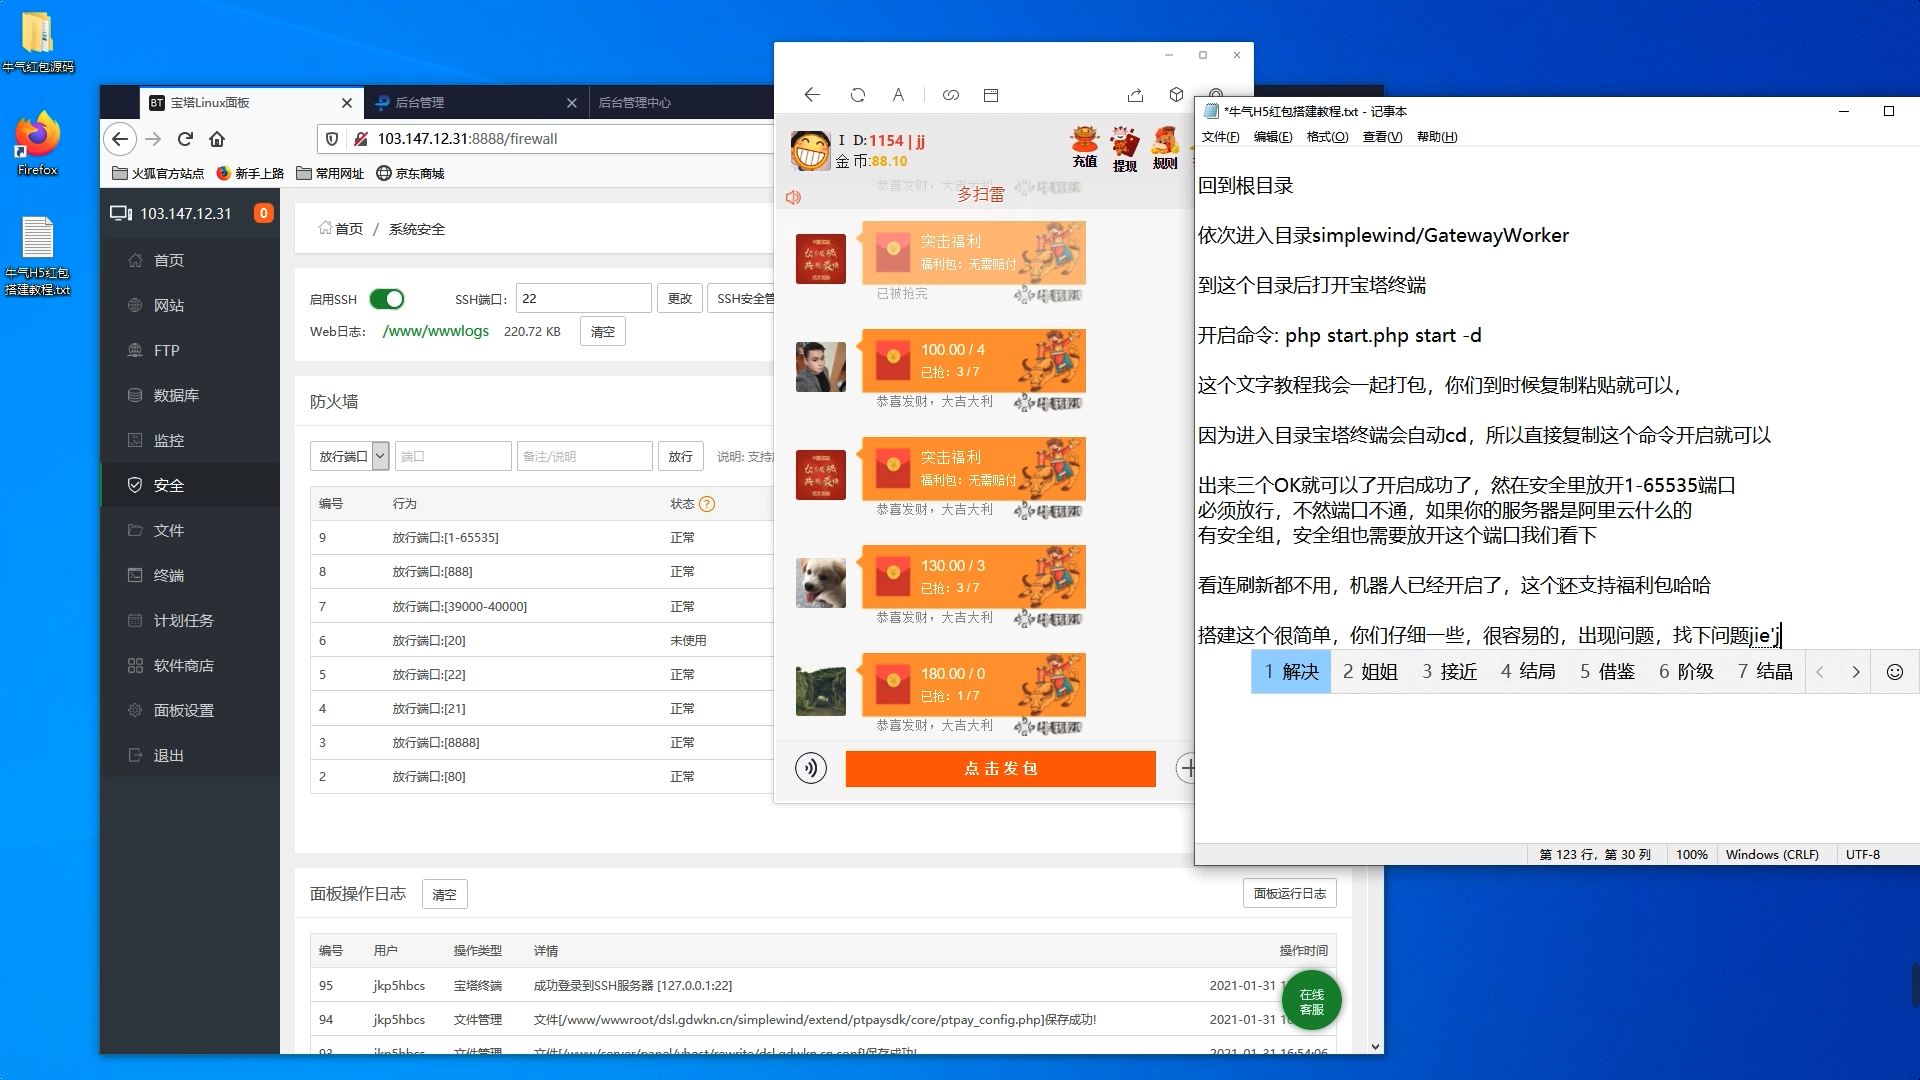Click the green 在线客服 floating button
This screenshot has height=1080, width=1920.
pyautogui.click(x=1311, y=1001)
